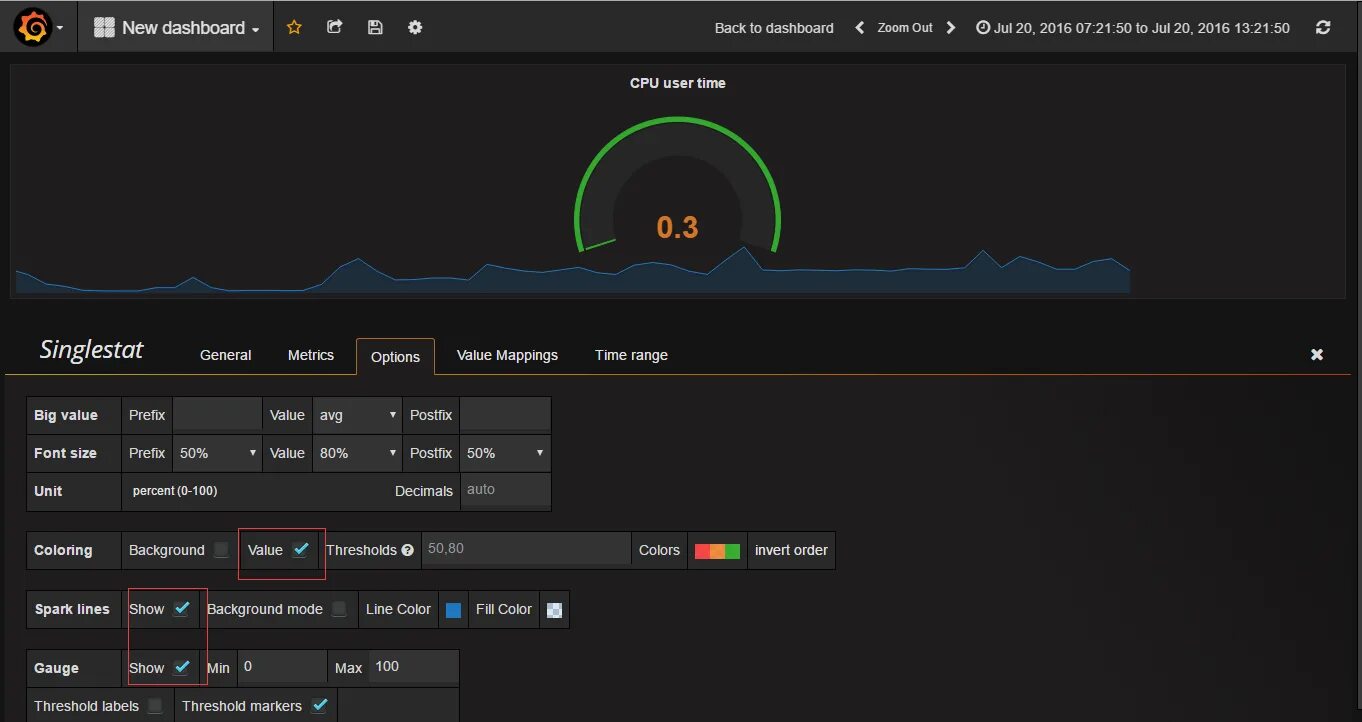The height and width of the screenshot is (722, 1362).
Task: Switch to the General tab
Action: (x=226, y=355)
